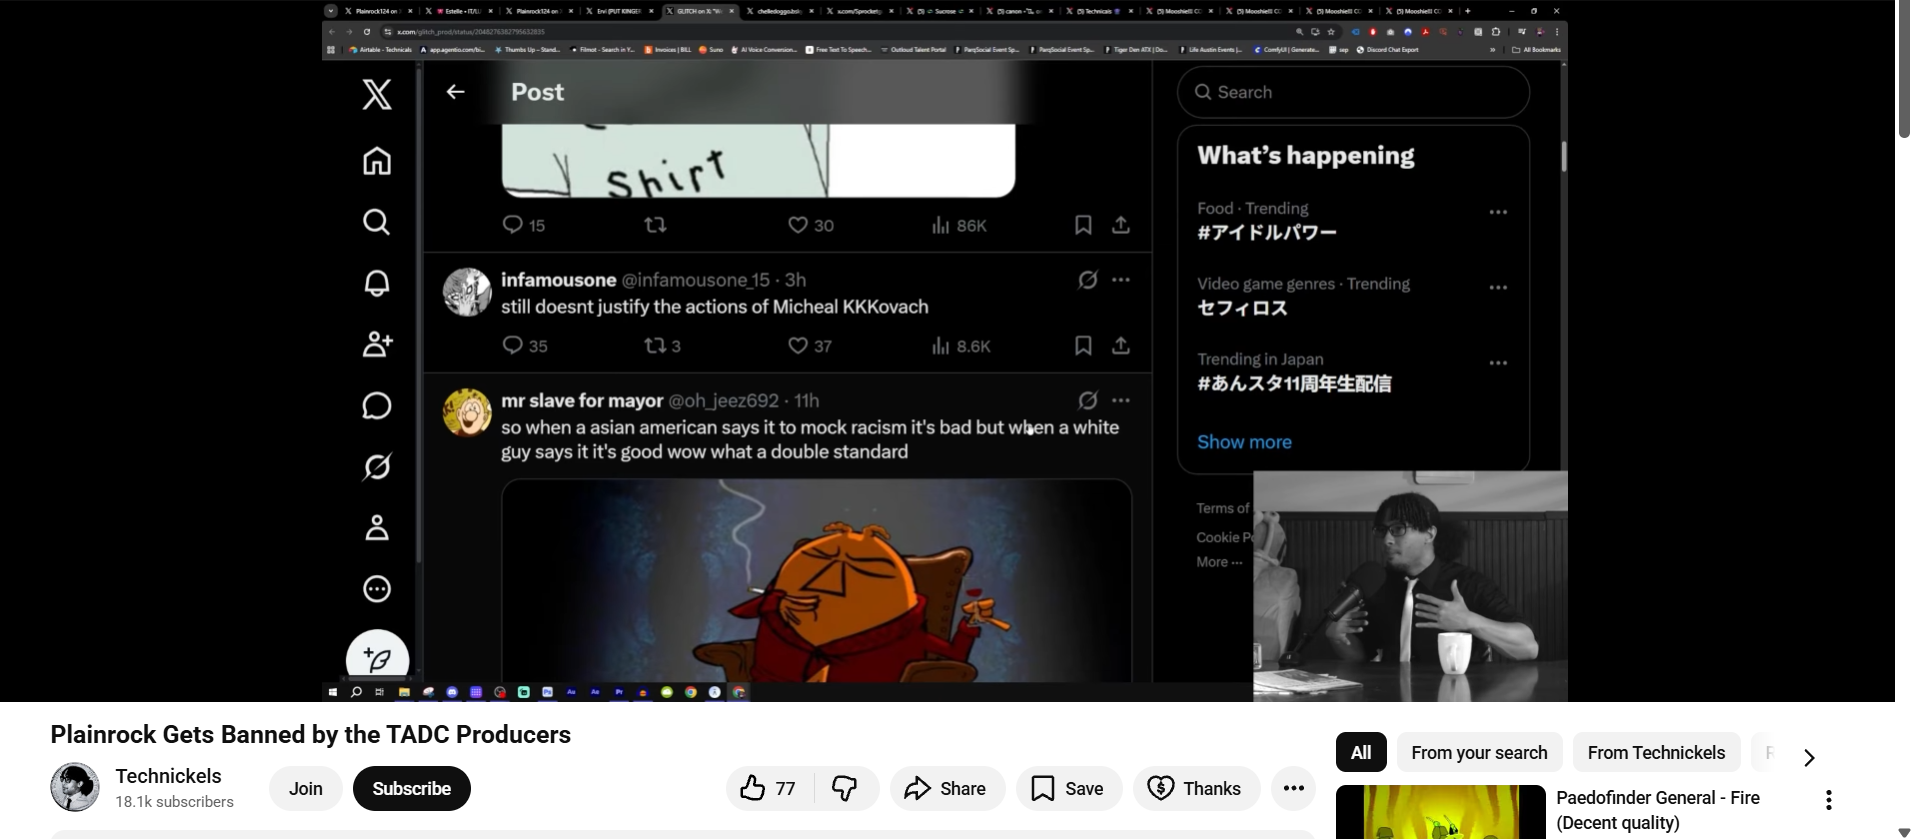Click the back arrow next to Post
1913x839 pixels.
tap(456, 92)
